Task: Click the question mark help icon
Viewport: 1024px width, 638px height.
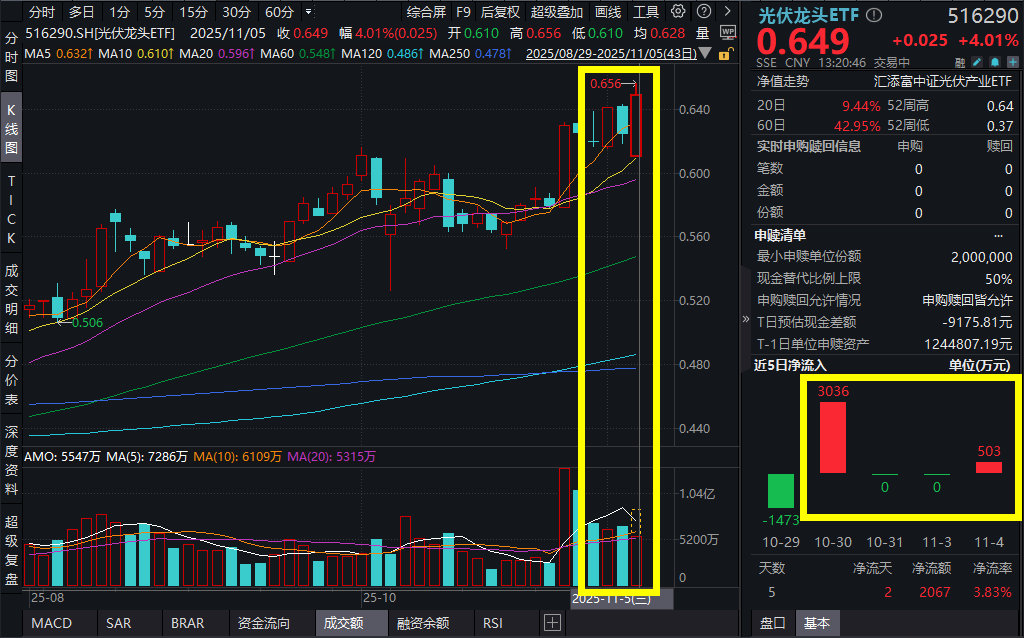Action: [x=703, y=11]
